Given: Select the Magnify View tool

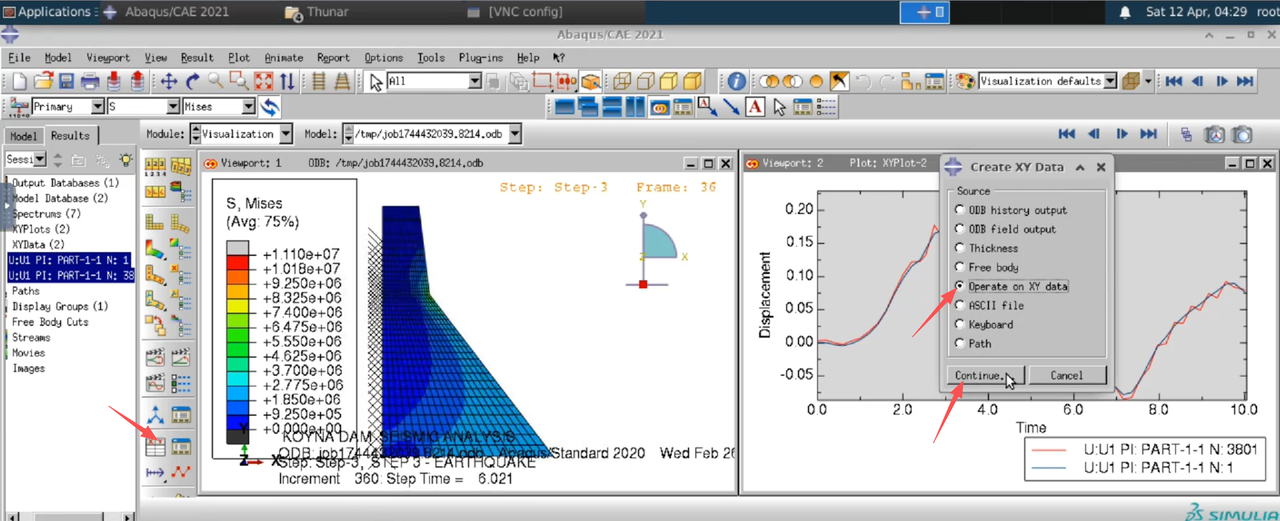Looking at the screenshot, I should click(x=216, y=81).
